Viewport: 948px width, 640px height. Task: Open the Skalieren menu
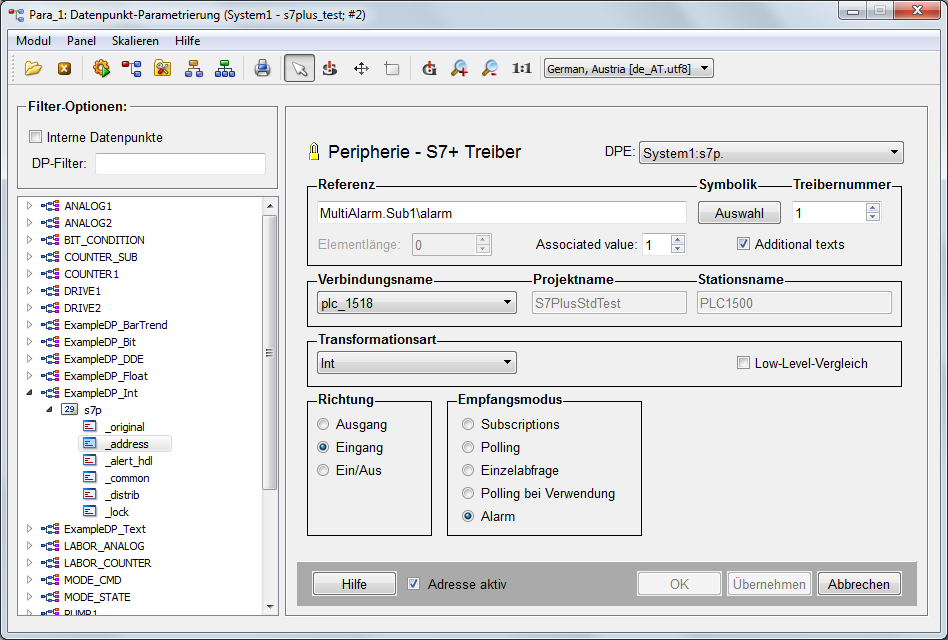tap(135, 41)
